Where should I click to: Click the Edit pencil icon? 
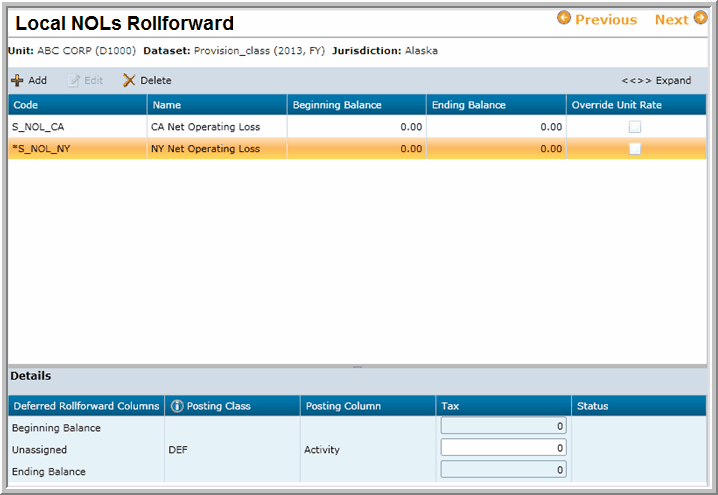pos(73,80)
